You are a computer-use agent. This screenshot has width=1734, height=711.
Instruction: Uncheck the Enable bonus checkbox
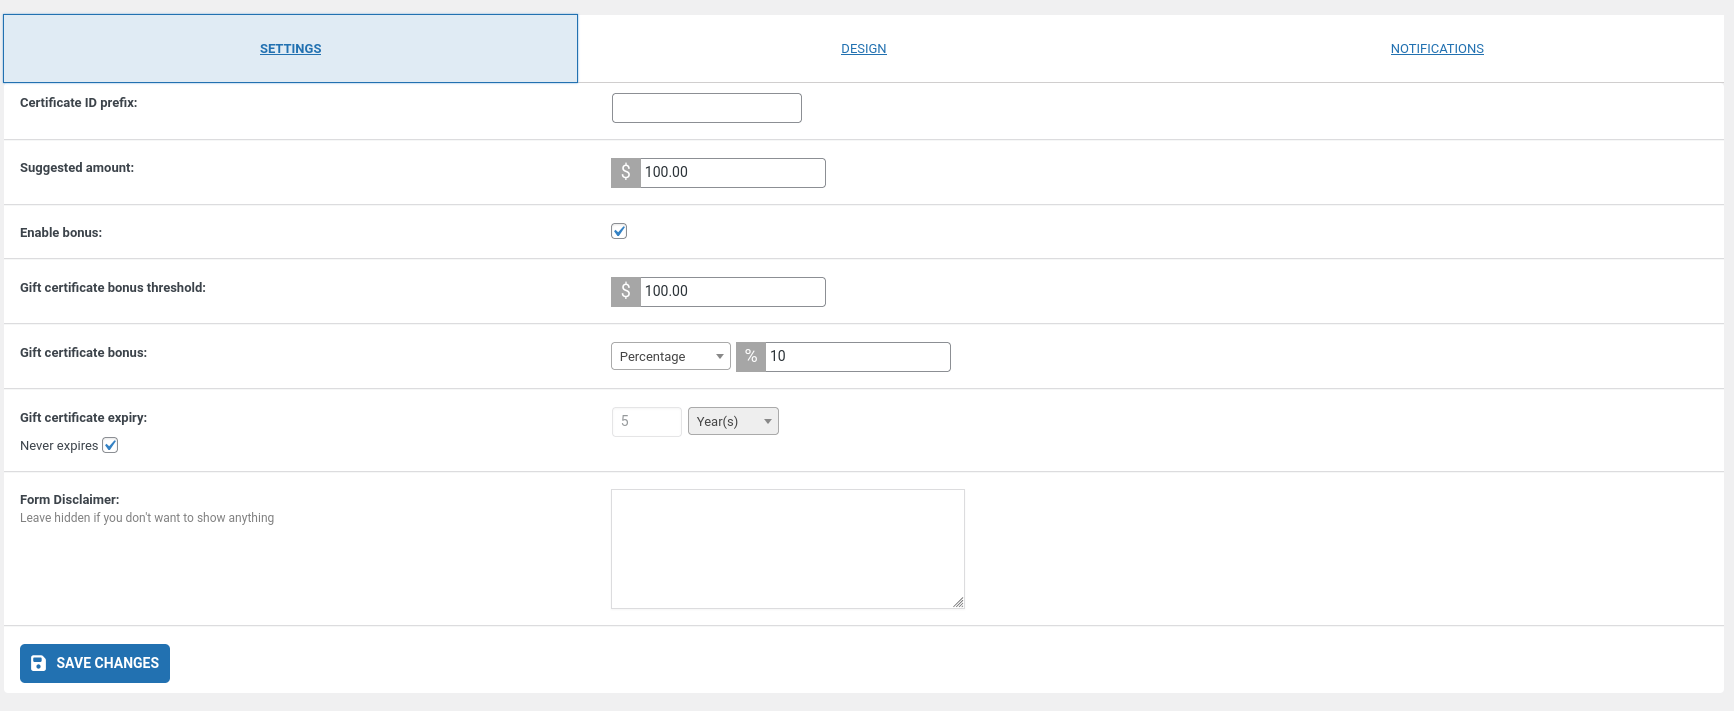pos(619,231)
